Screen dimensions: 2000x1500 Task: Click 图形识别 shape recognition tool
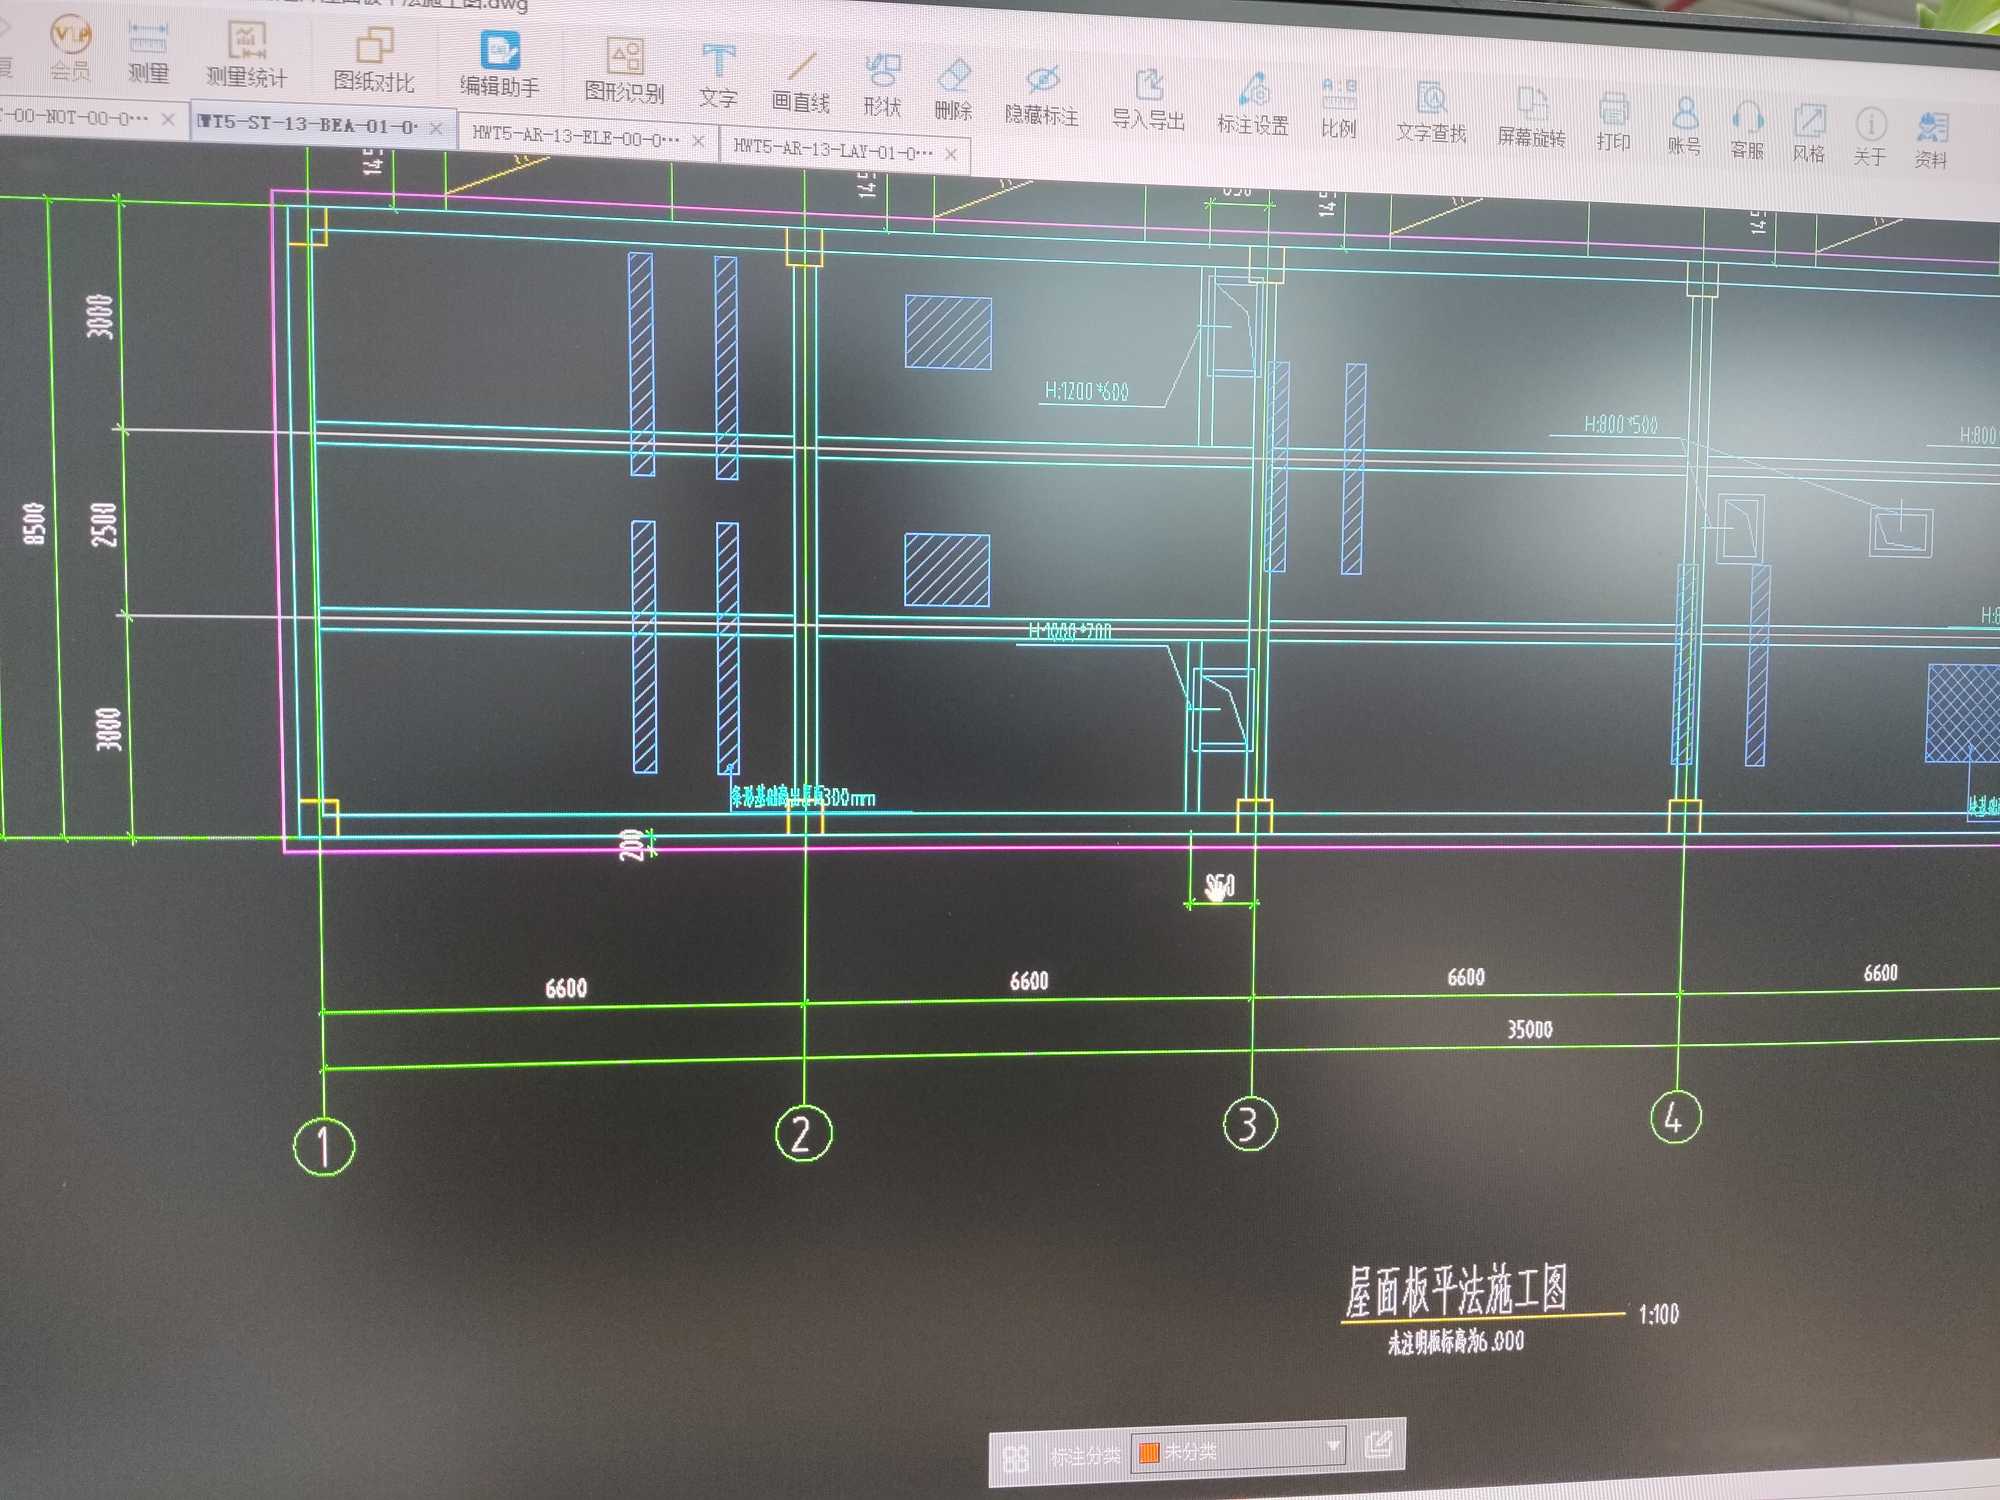[625, 71]
